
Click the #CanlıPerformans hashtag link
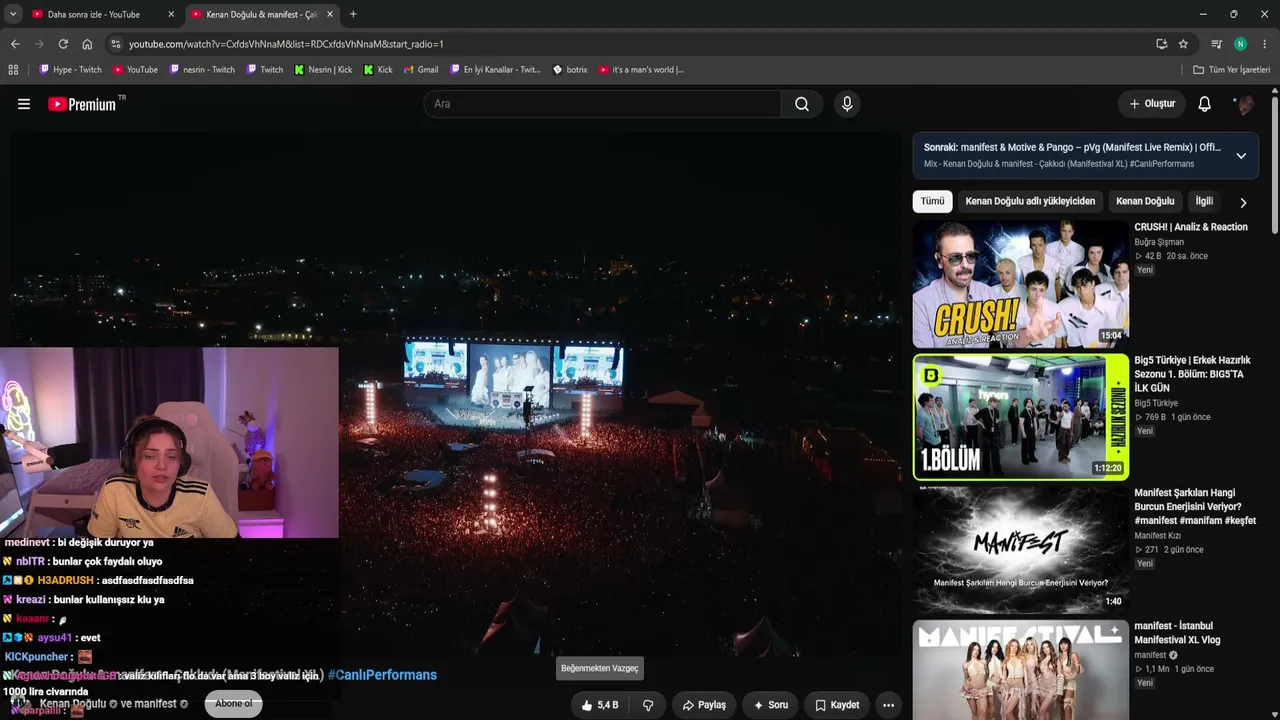[x=382, y=675]
